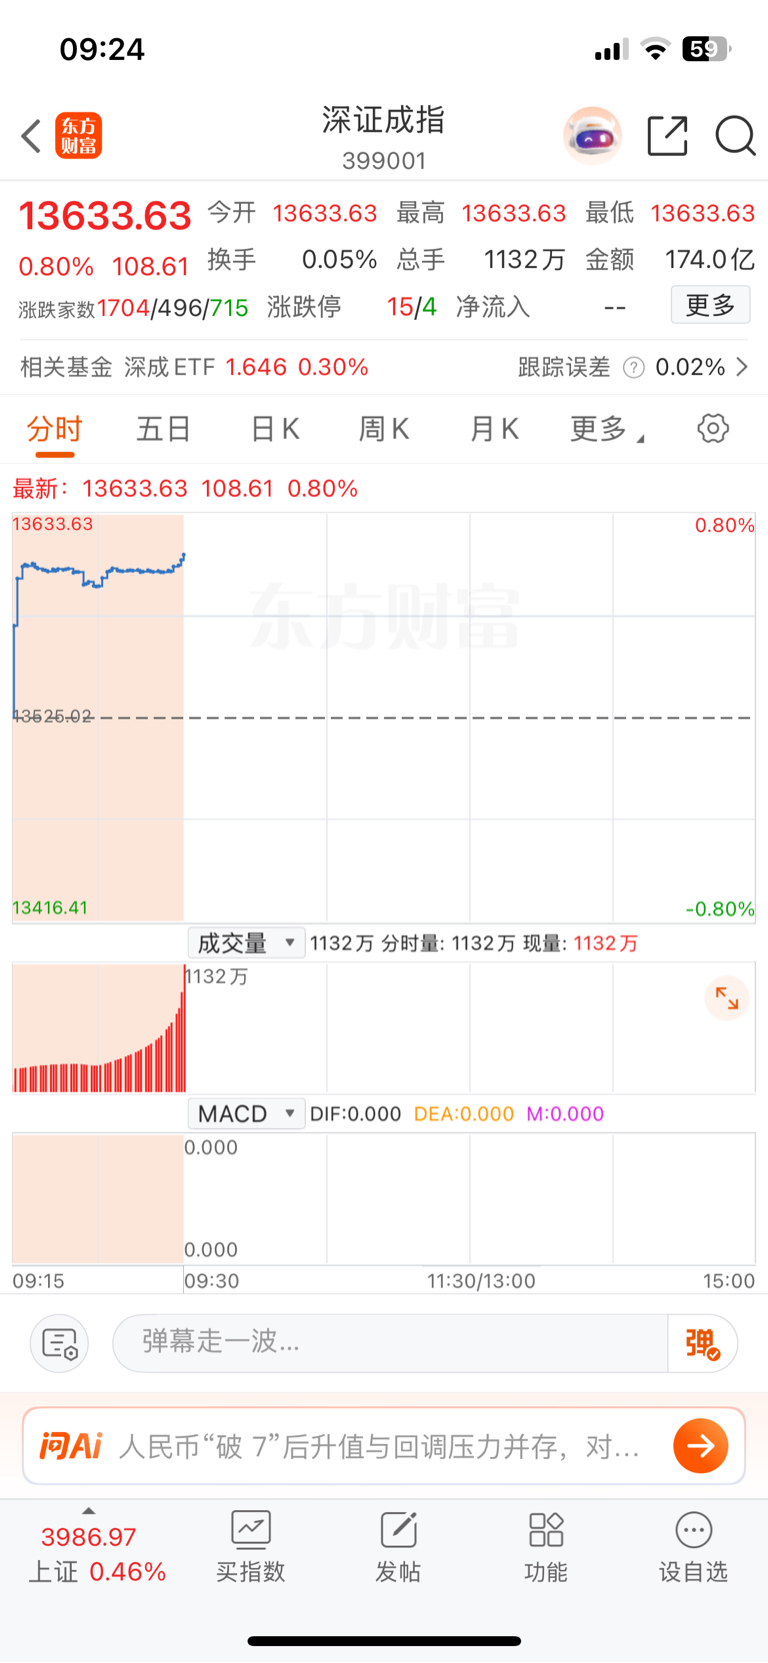
Task: Switch to the 日K tab
Action: (275, 430)
